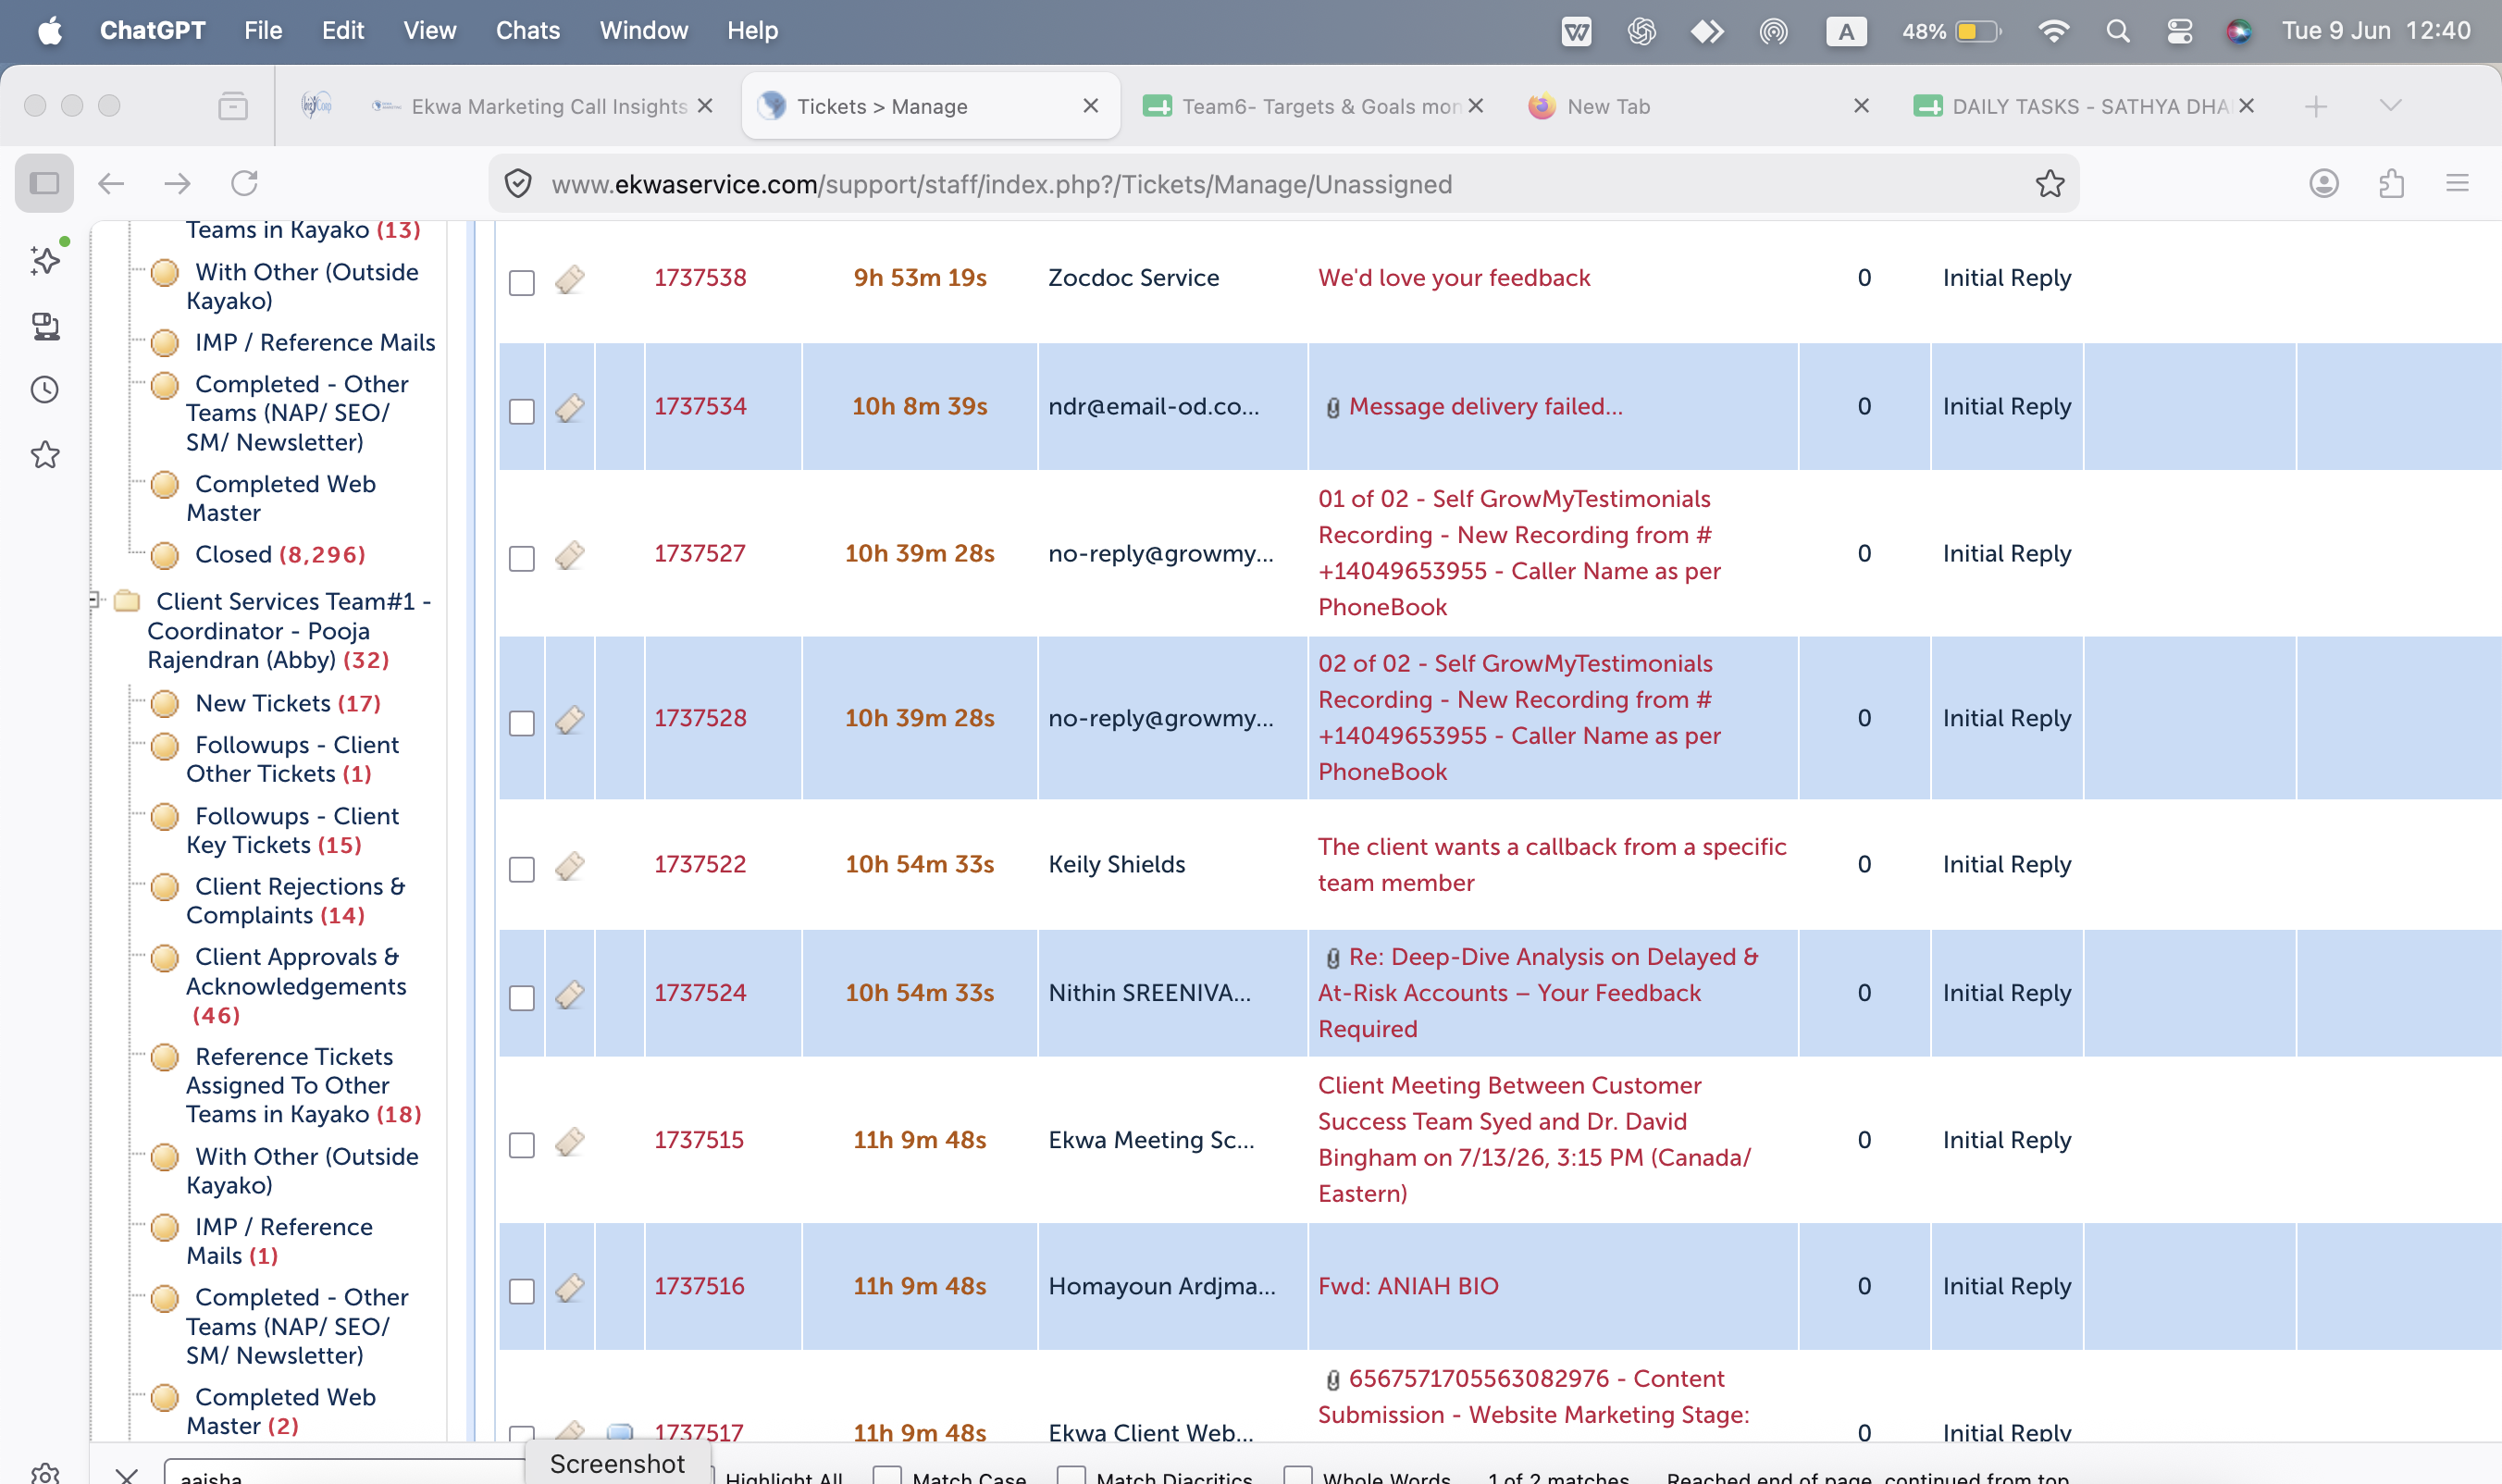Open Spotlight search in the menu bar
2502x1484 pixels.
click(x=2117, y=31)
